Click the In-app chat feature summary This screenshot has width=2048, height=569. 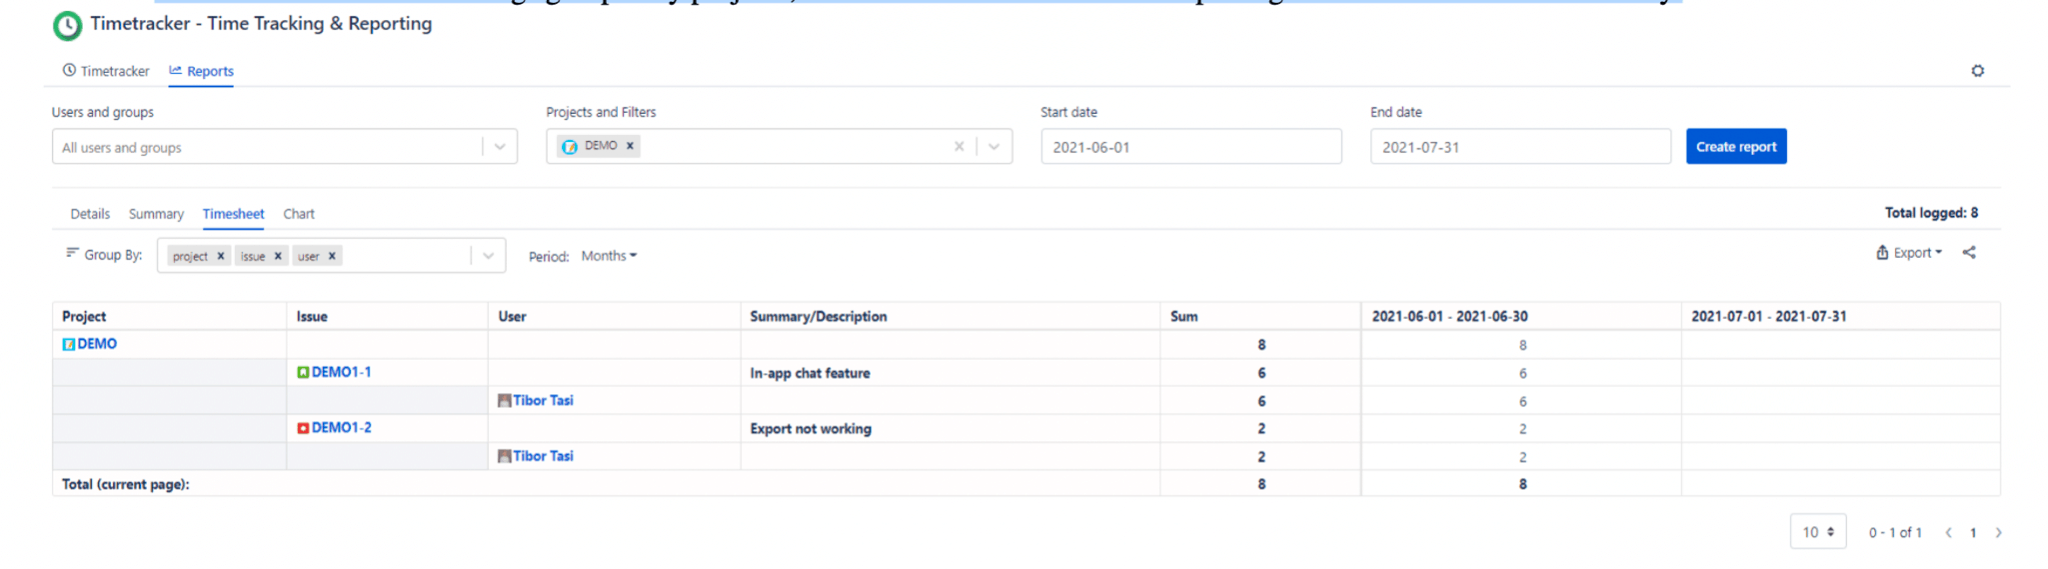(810, 373)
